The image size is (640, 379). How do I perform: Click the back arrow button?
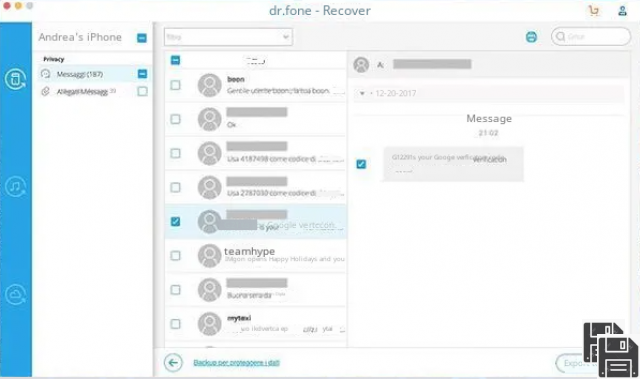pos(173,362)
